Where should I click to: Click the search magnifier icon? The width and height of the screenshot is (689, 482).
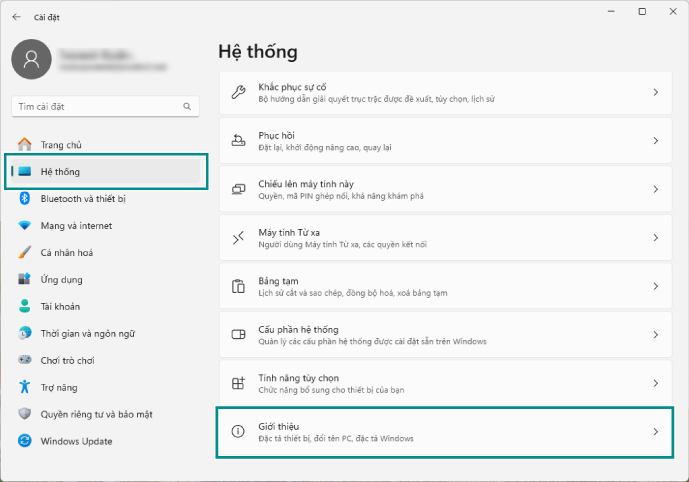[186, 106]
